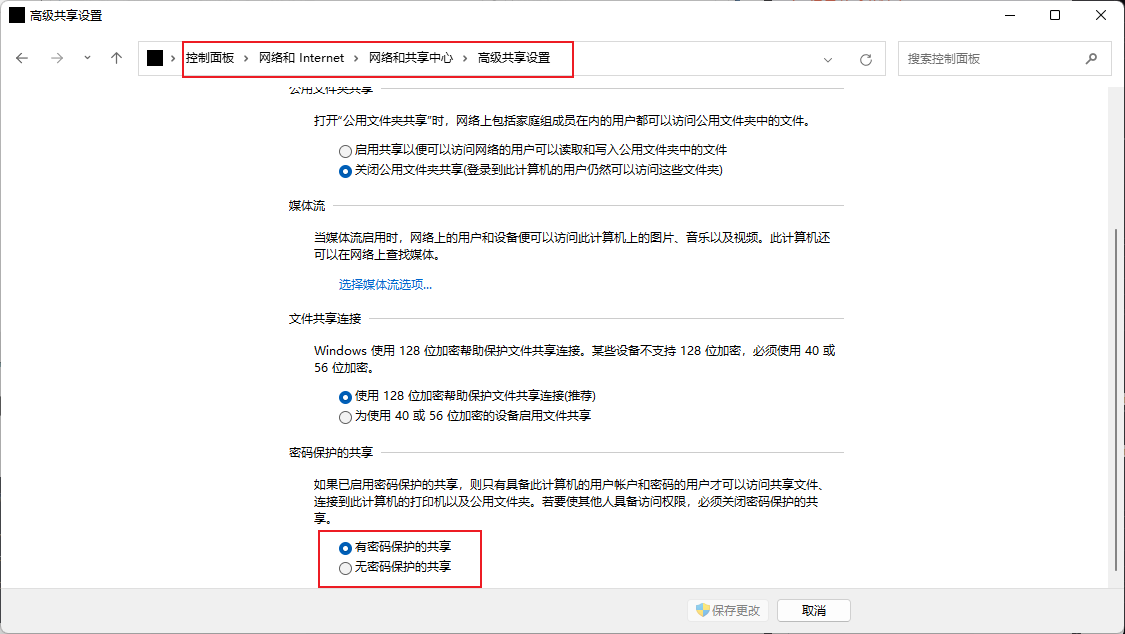Go back with the left arrow
1125x634 pixels.
[x=22, y=58]
